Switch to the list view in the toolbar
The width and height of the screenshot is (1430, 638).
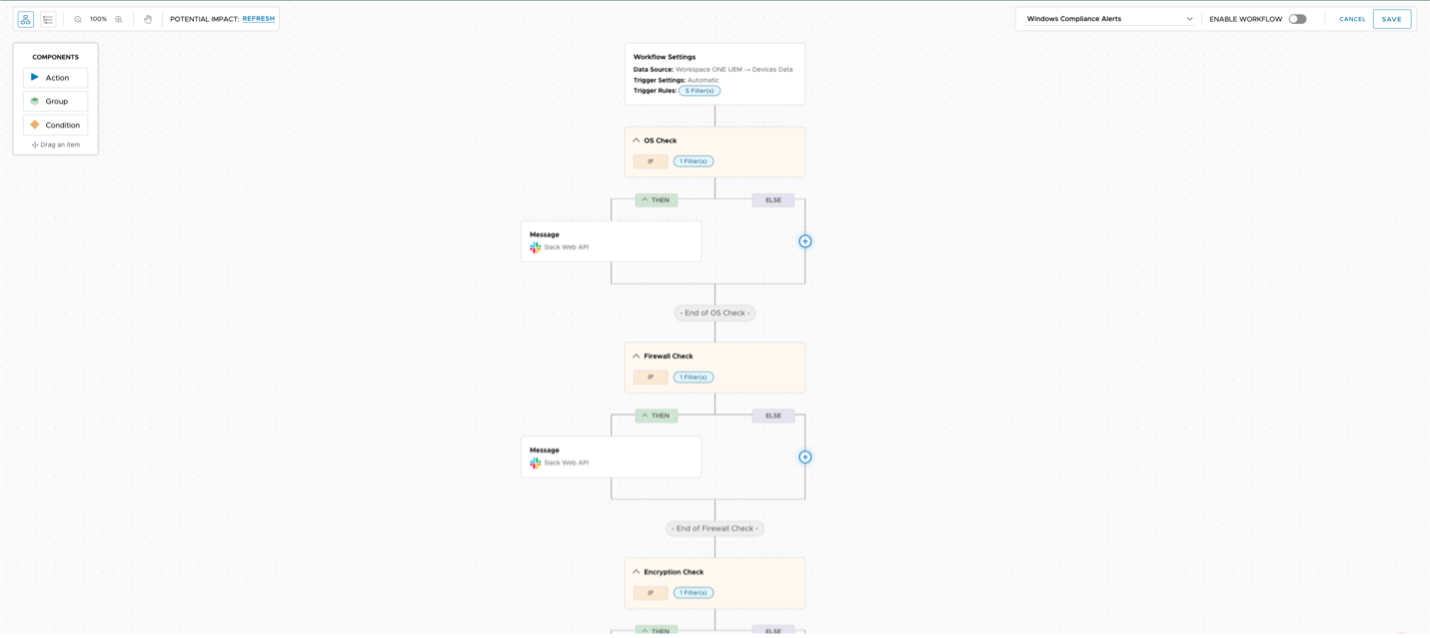(x=48, y=18)
